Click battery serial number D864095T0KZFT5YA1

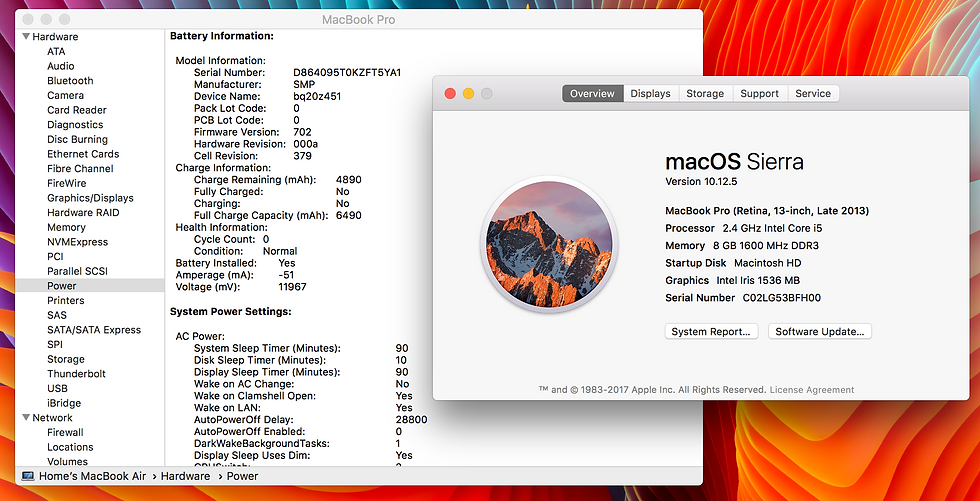coord(348,72)
